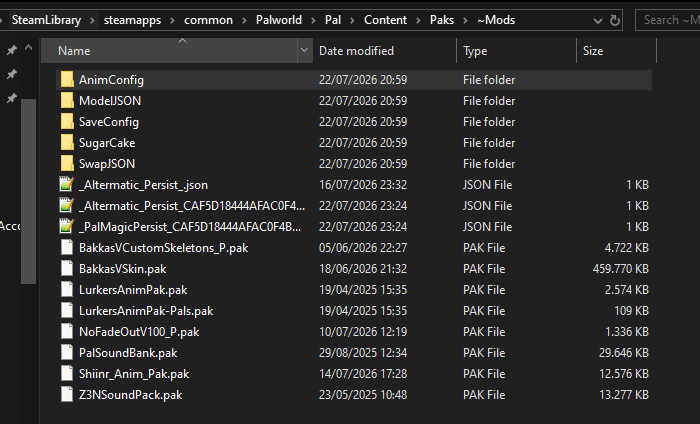
Task: Click the 16/07/2026 23:32 date cell
Action: pyautogui.click(x=363, y=185)
